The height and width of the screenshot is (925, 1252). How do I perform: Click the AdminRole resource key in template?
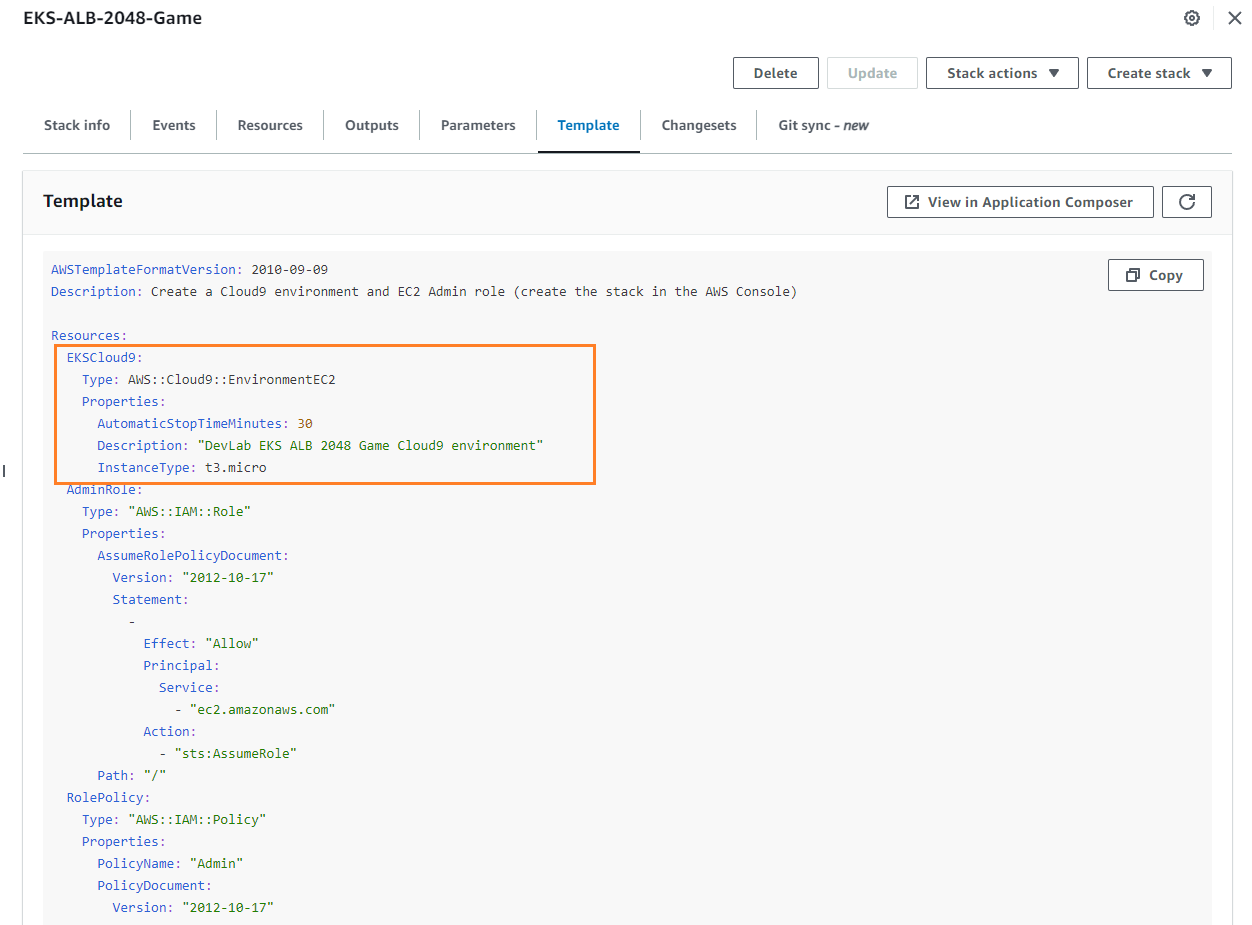click(x=104, y=489)
